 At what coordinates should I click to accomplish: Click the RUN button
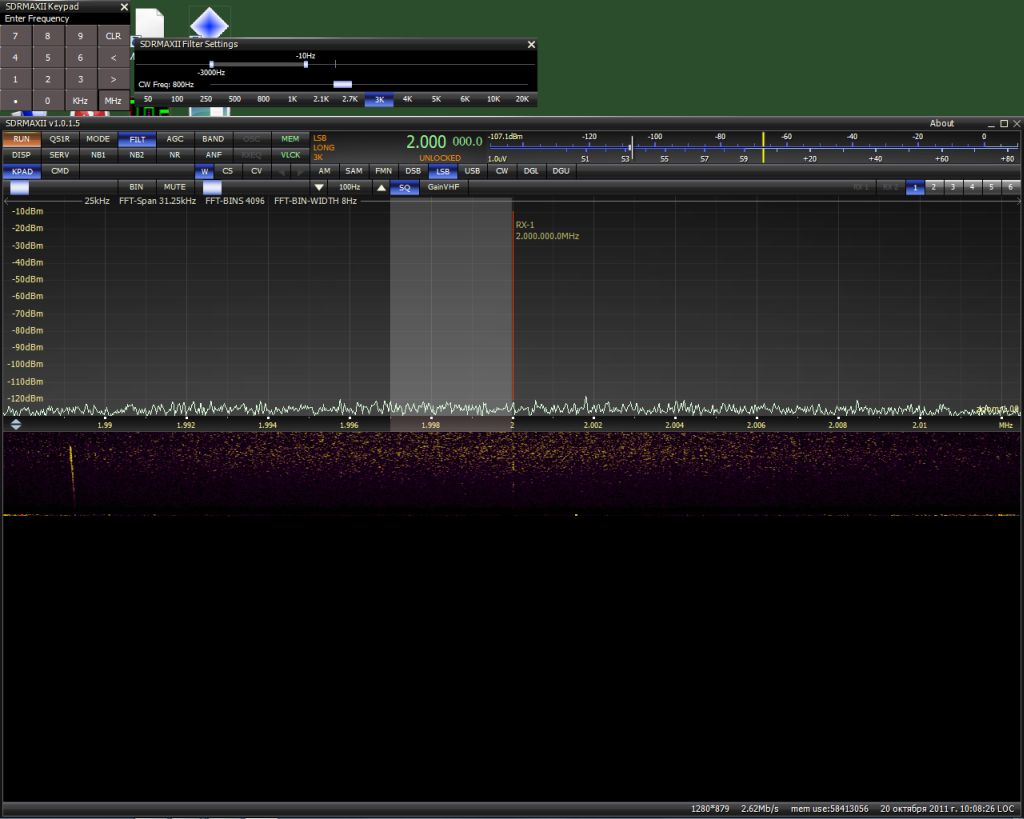pos(22,139)
